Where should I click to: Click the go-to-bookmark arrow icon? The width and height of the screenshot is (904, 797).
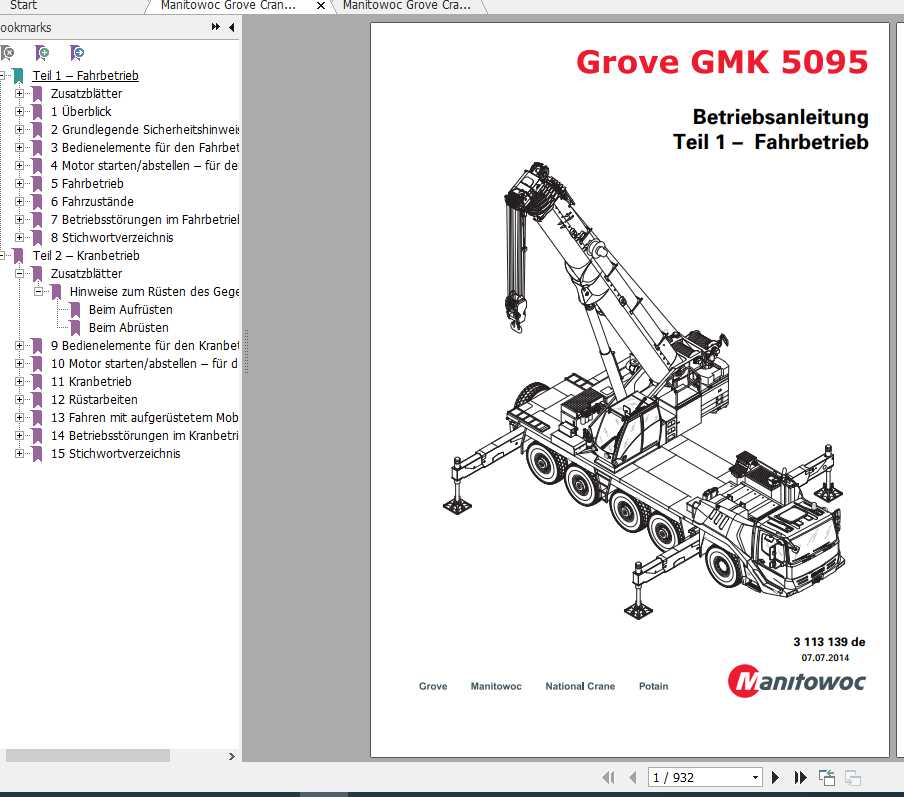click(77, 53)
